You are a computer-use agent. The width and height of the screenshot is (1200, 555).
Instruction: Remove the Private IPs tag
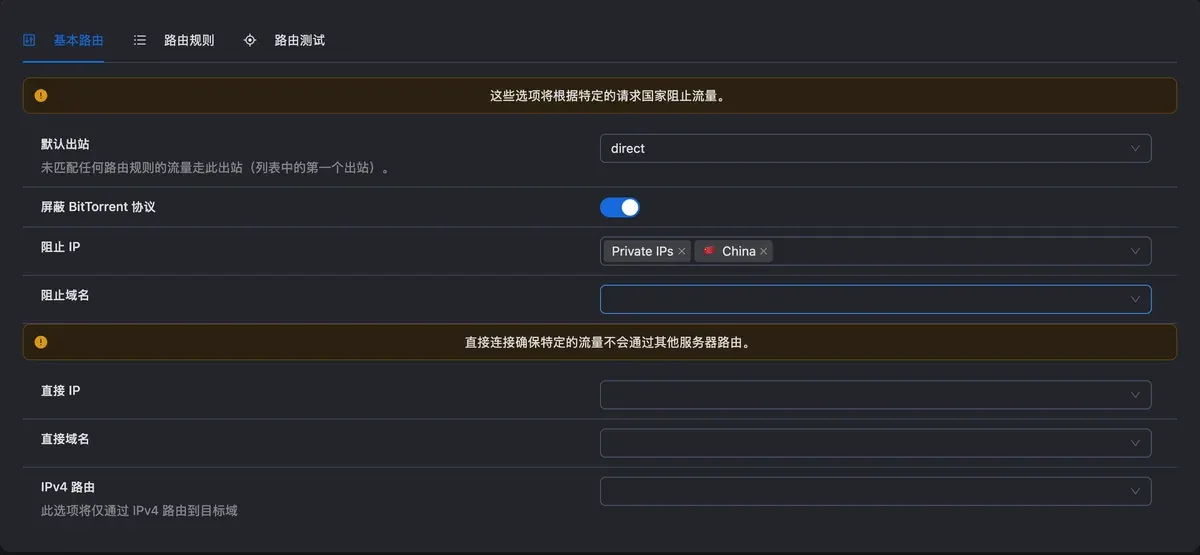click(682, 252)
